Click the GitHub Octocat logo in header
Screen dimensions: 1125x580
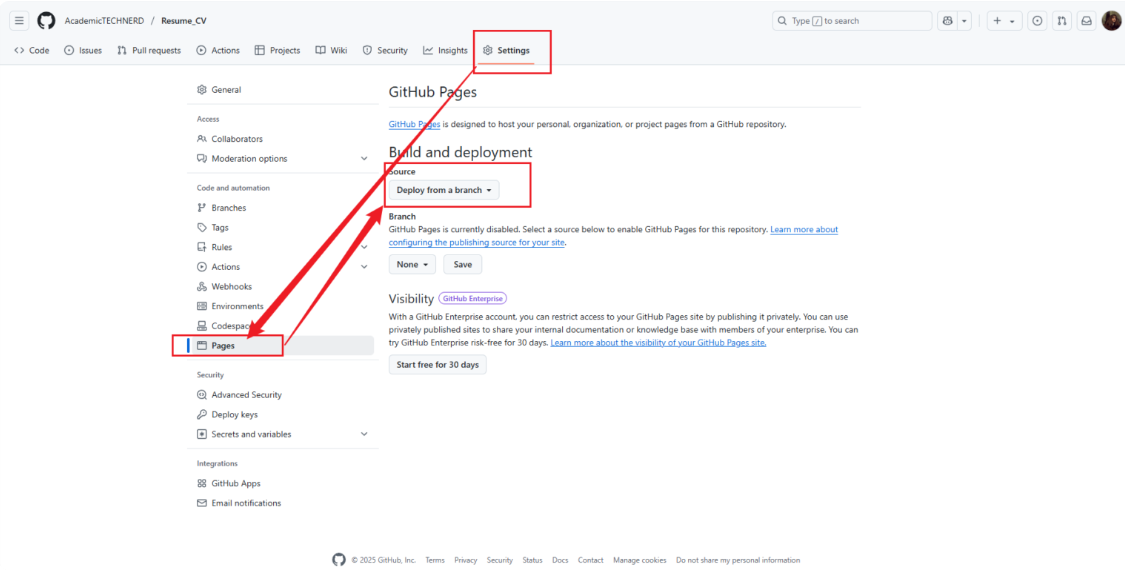(x=46, y=21)
